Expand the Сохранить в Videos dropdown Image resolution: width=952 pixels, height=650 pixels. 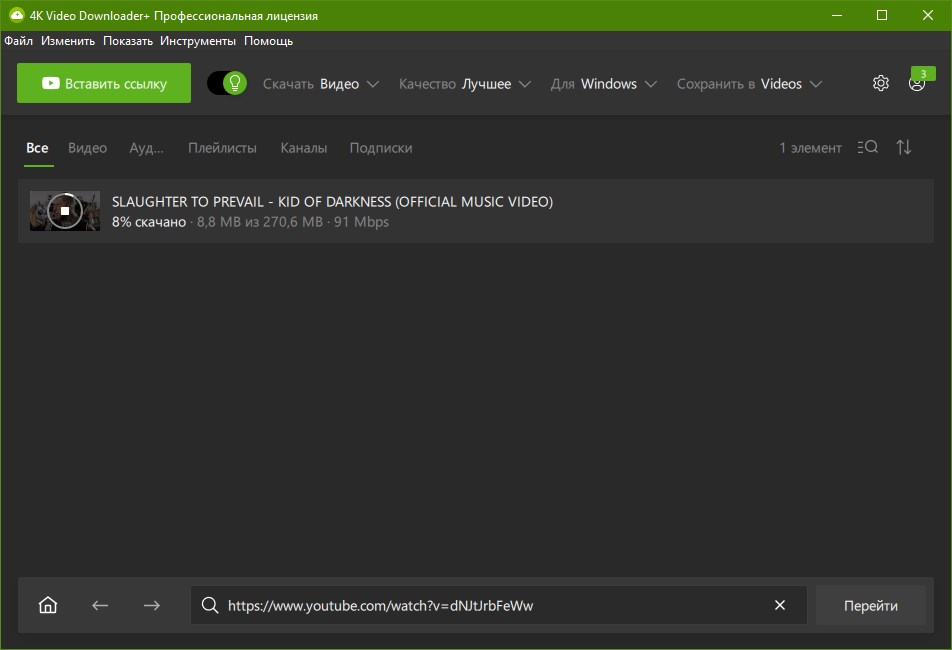pyautogui.click(x=749, y=84)
